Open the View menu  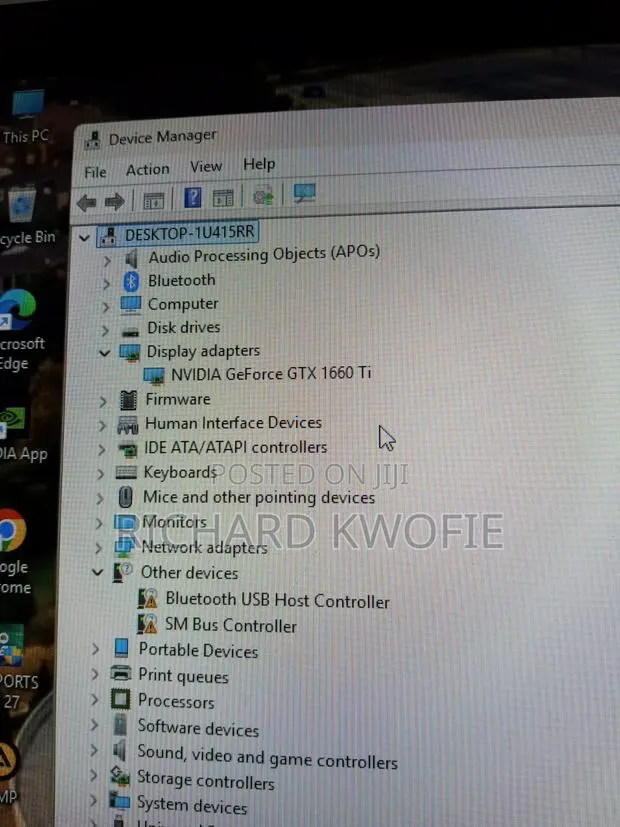tap(206, 167)
